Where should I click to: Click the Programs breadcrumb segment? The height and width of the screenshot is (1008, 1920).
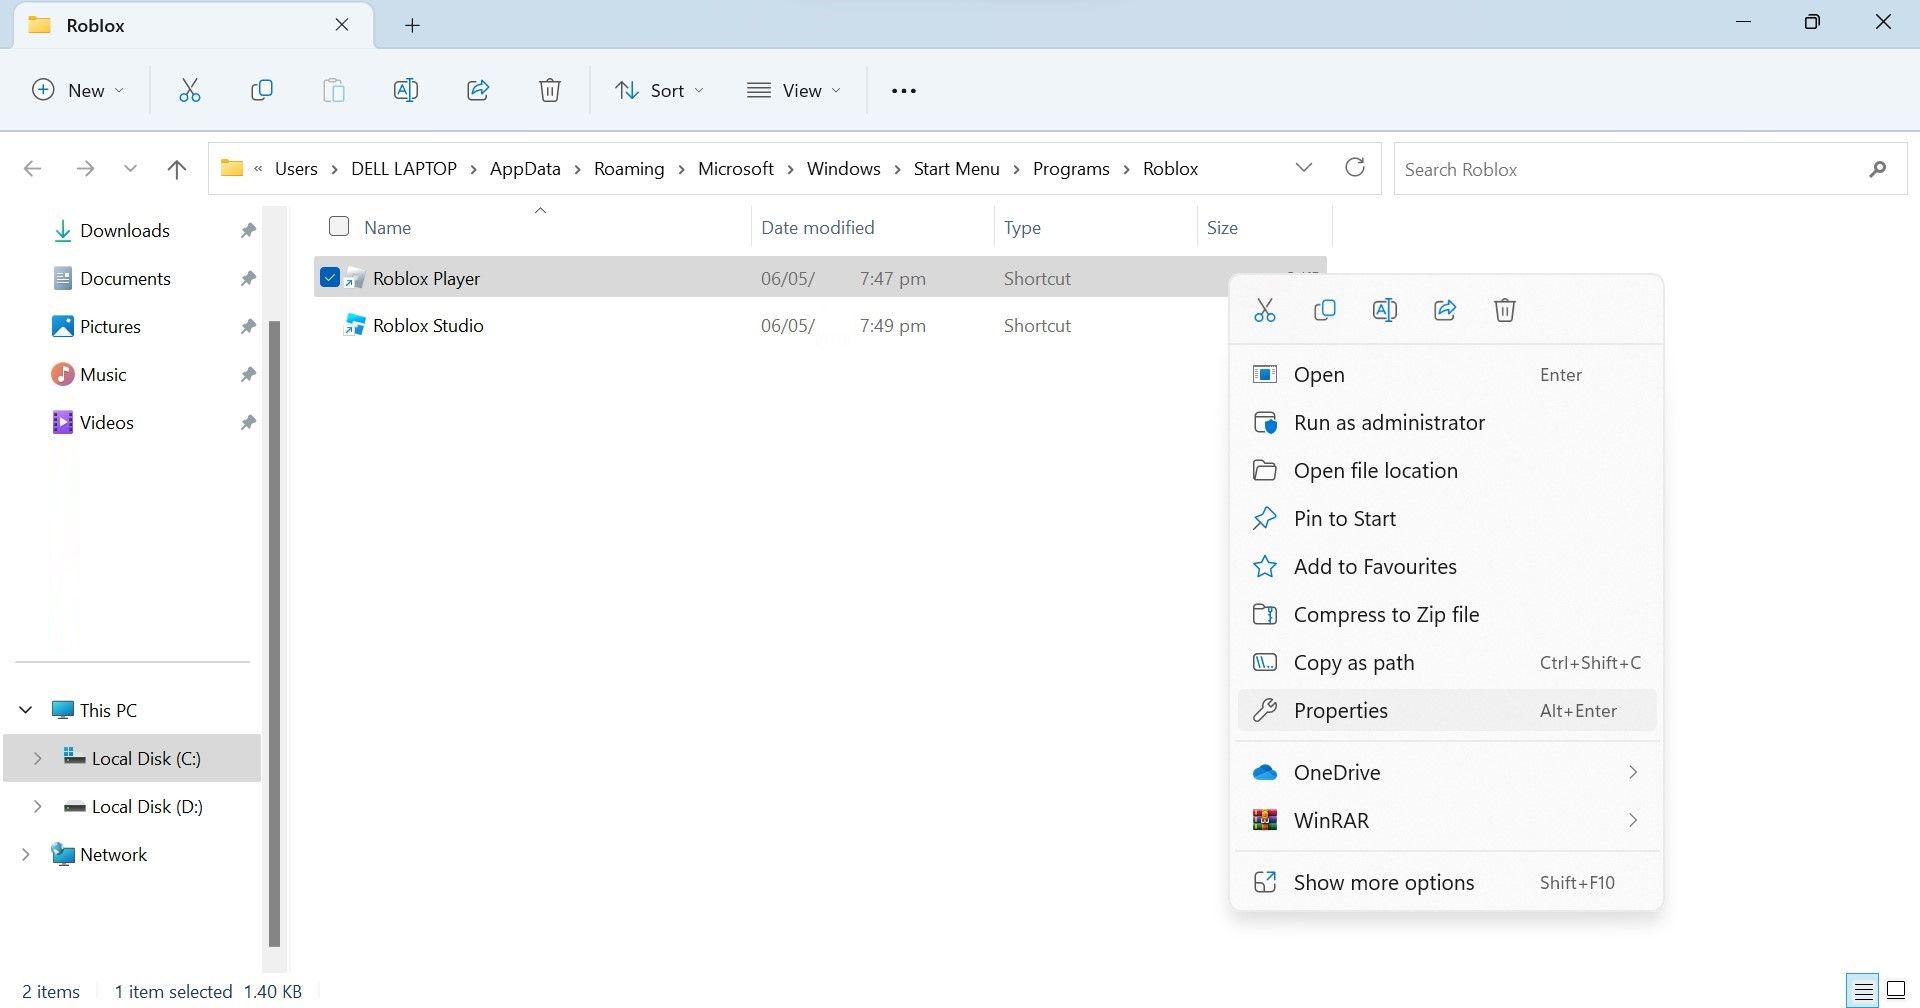coord(1071,169)
